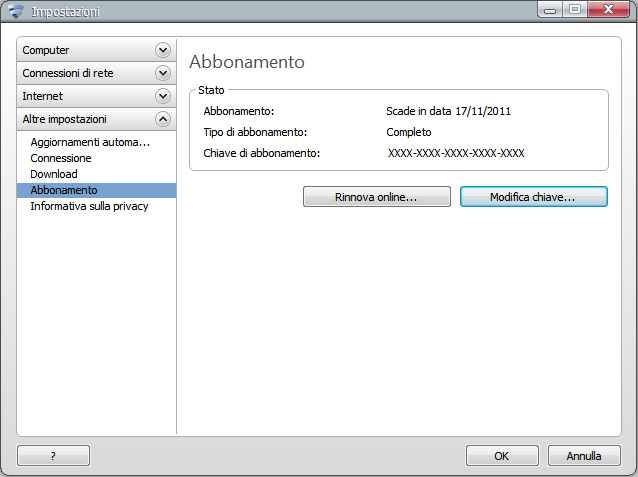The height and width of the screenshot is (477, 638).
Task: Collapse the Altre impostazioni chevron
Action: pos(163,119)
